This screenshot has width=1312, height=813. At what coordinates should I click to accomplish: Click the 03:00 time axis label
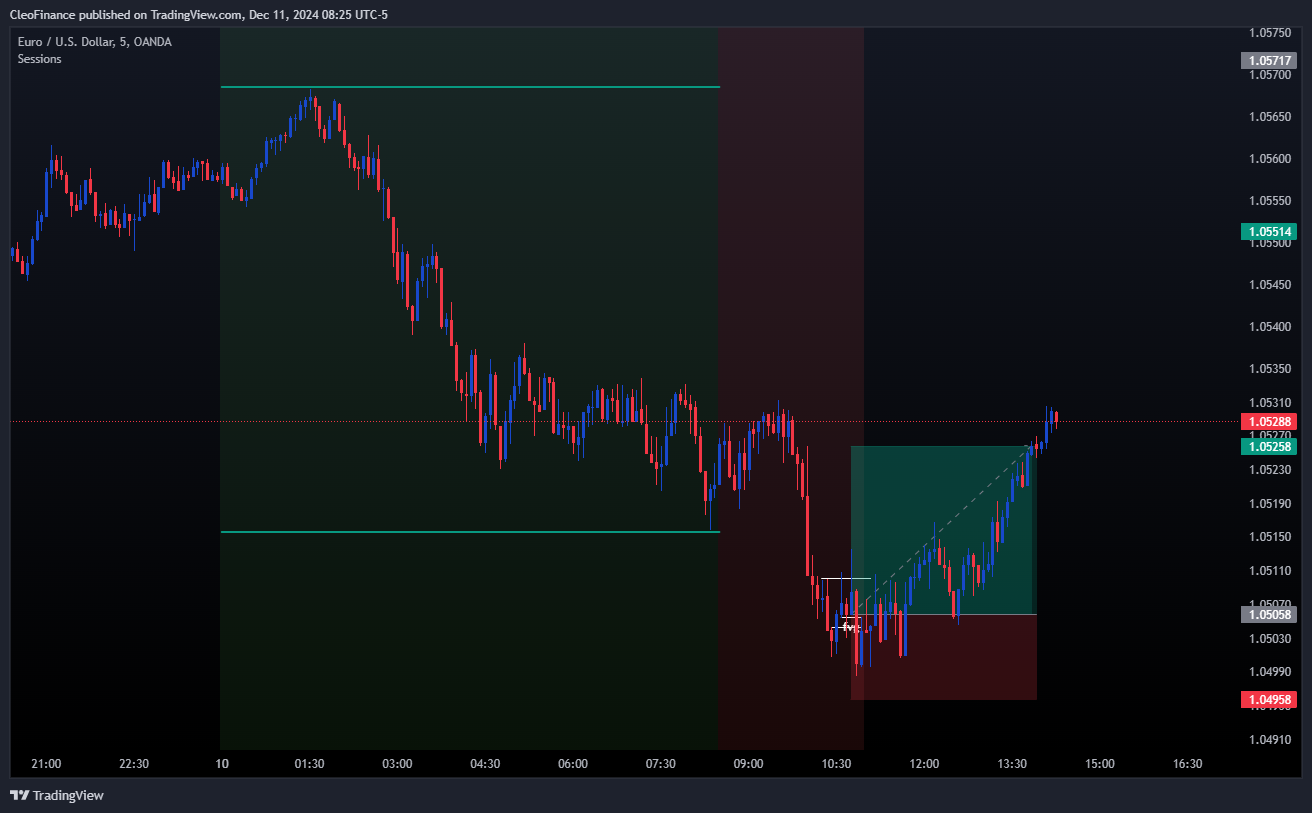pyautogui.click(x=397, y=764)
